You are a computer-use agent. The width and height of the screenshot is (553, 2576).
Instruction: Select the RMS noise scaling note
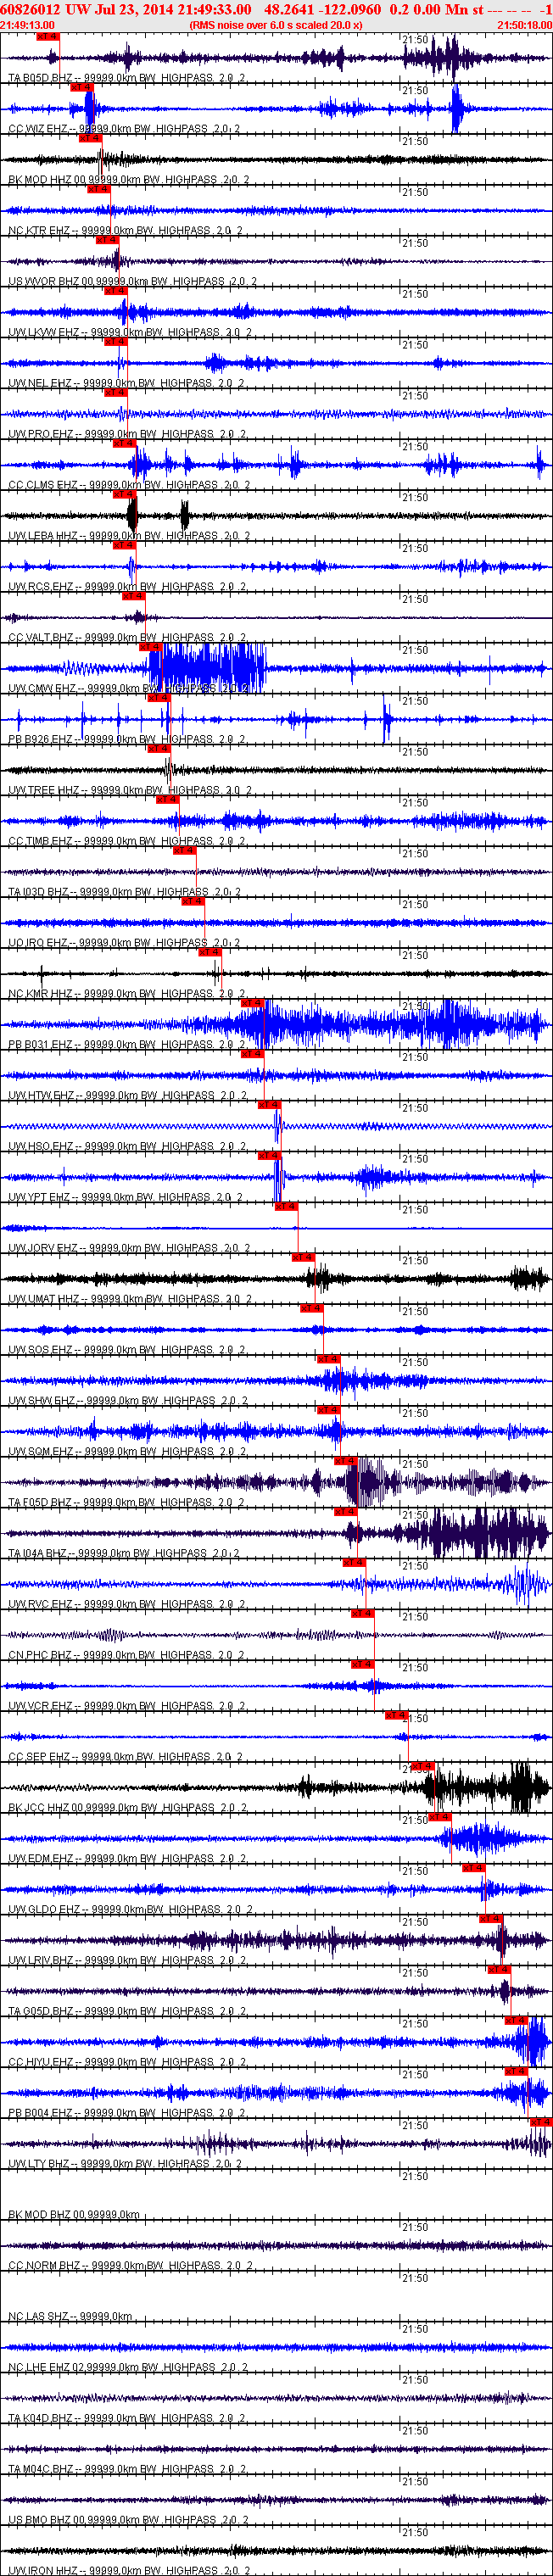pos(276,25)
